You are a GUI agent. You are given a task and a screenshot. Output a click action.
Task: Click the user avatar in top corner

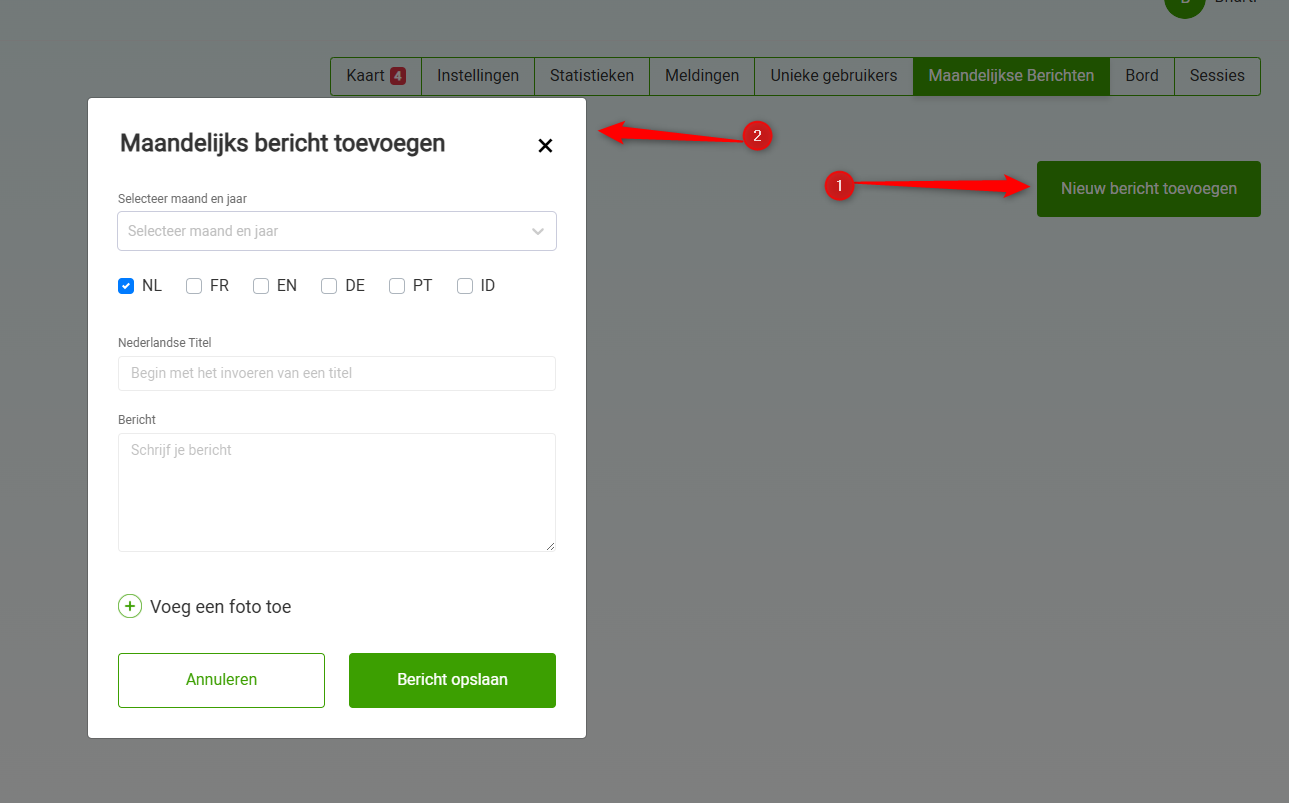[x=1185, y=5]
